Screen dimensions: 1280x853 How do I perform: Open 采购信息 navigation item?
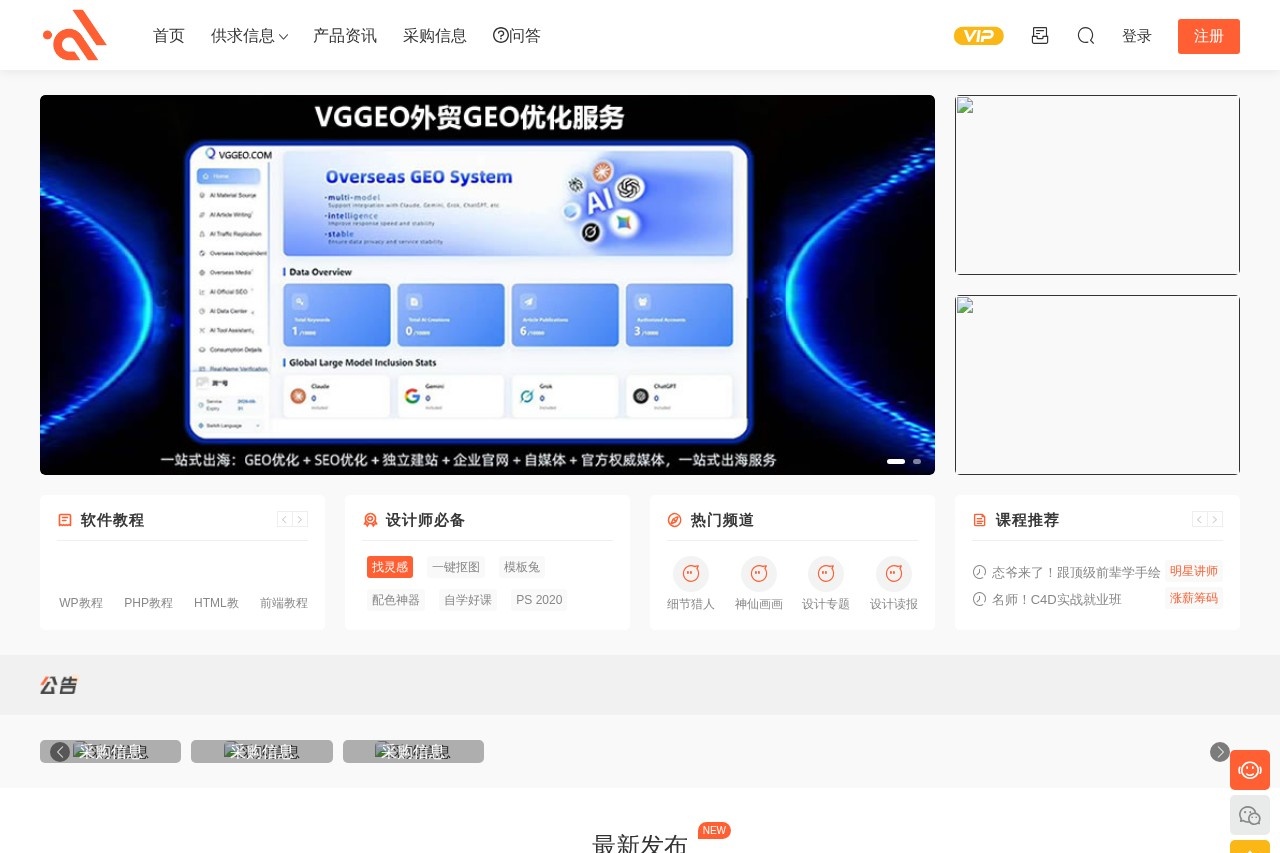[x=435, y=36]
